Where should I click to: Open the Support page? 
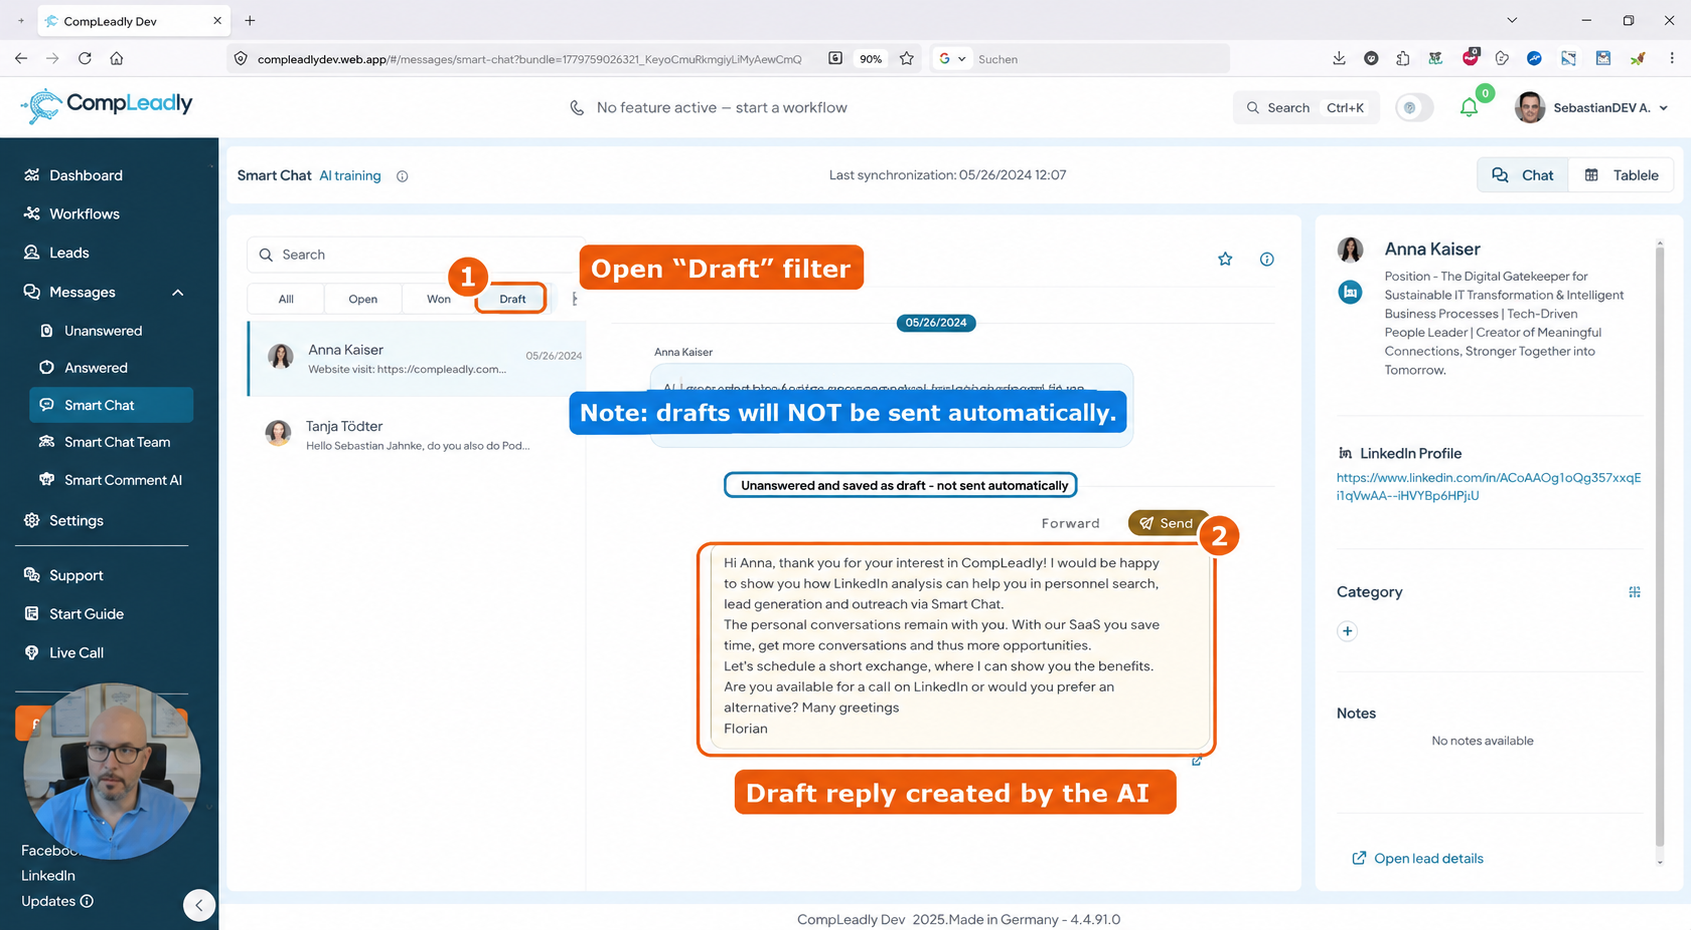(x=76, y=575)
